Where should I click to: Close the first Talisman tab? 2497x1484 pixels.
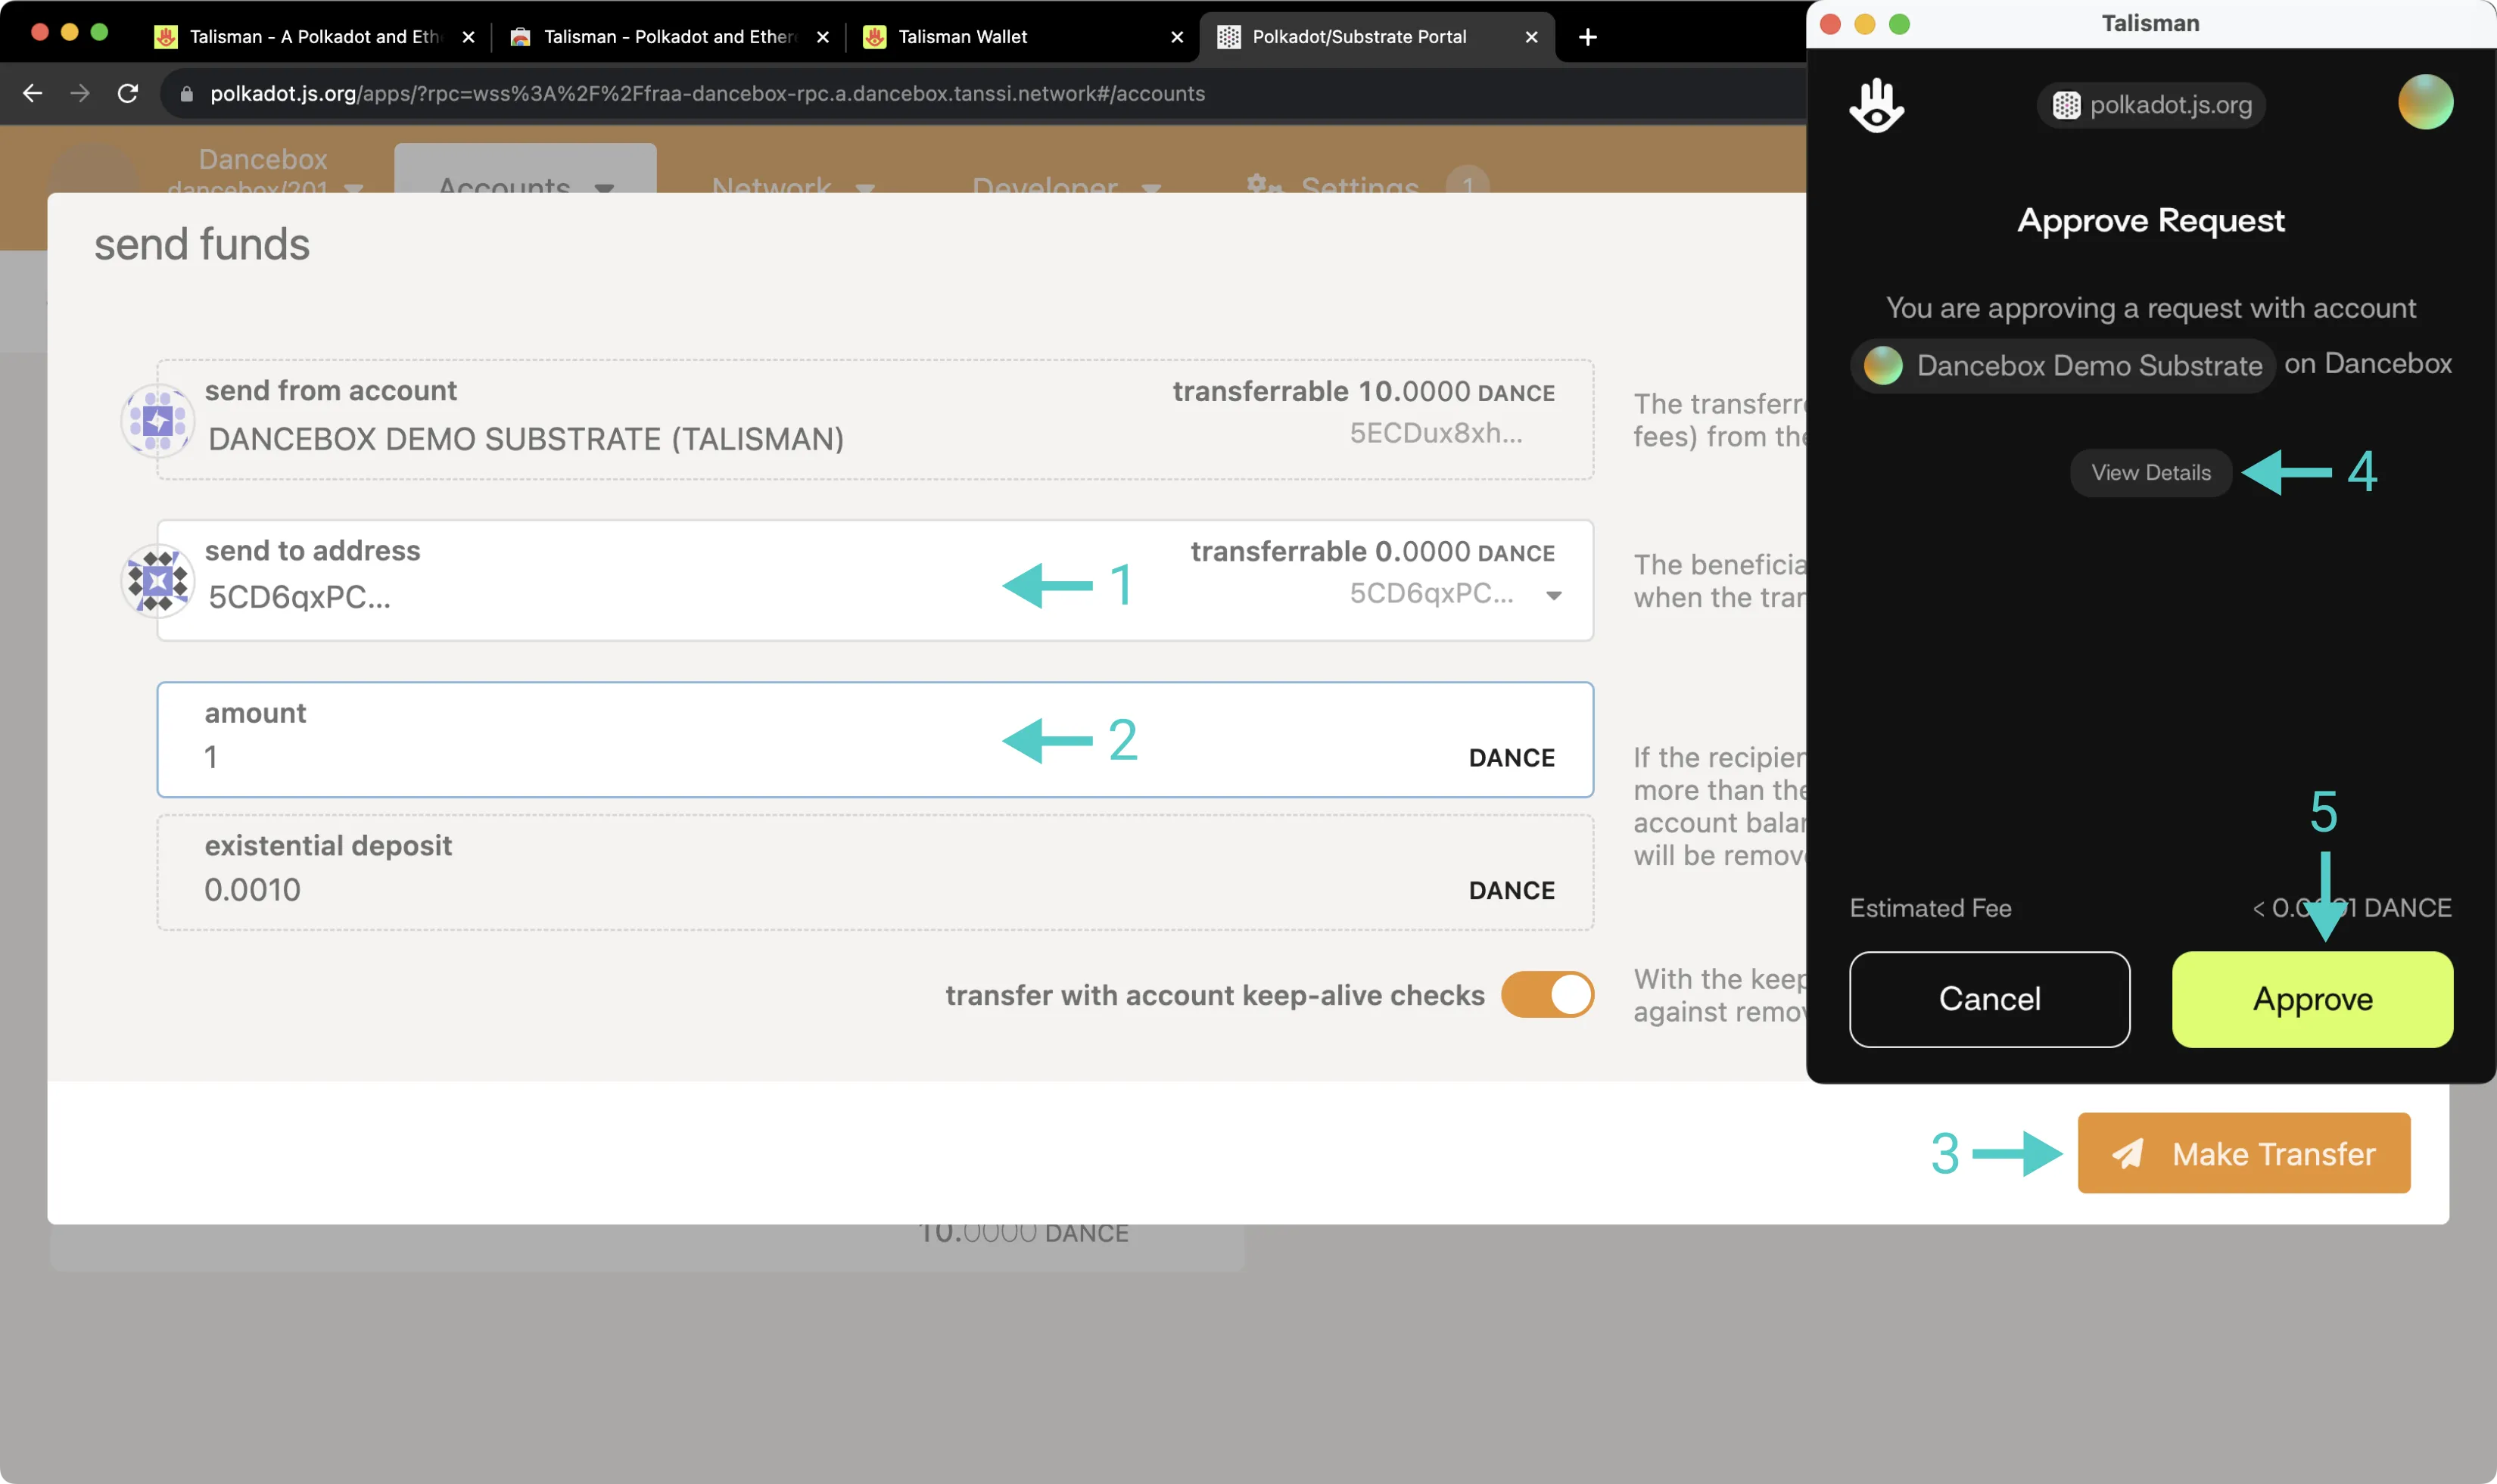[x=468, y=37]
